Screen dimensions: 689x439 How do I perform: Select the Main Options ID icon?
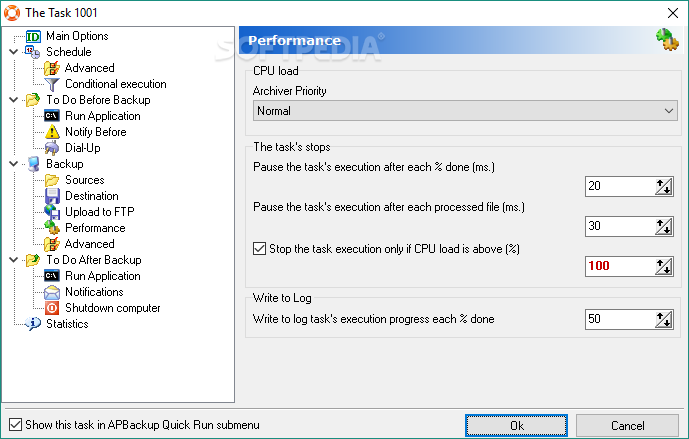coord(33,36)
